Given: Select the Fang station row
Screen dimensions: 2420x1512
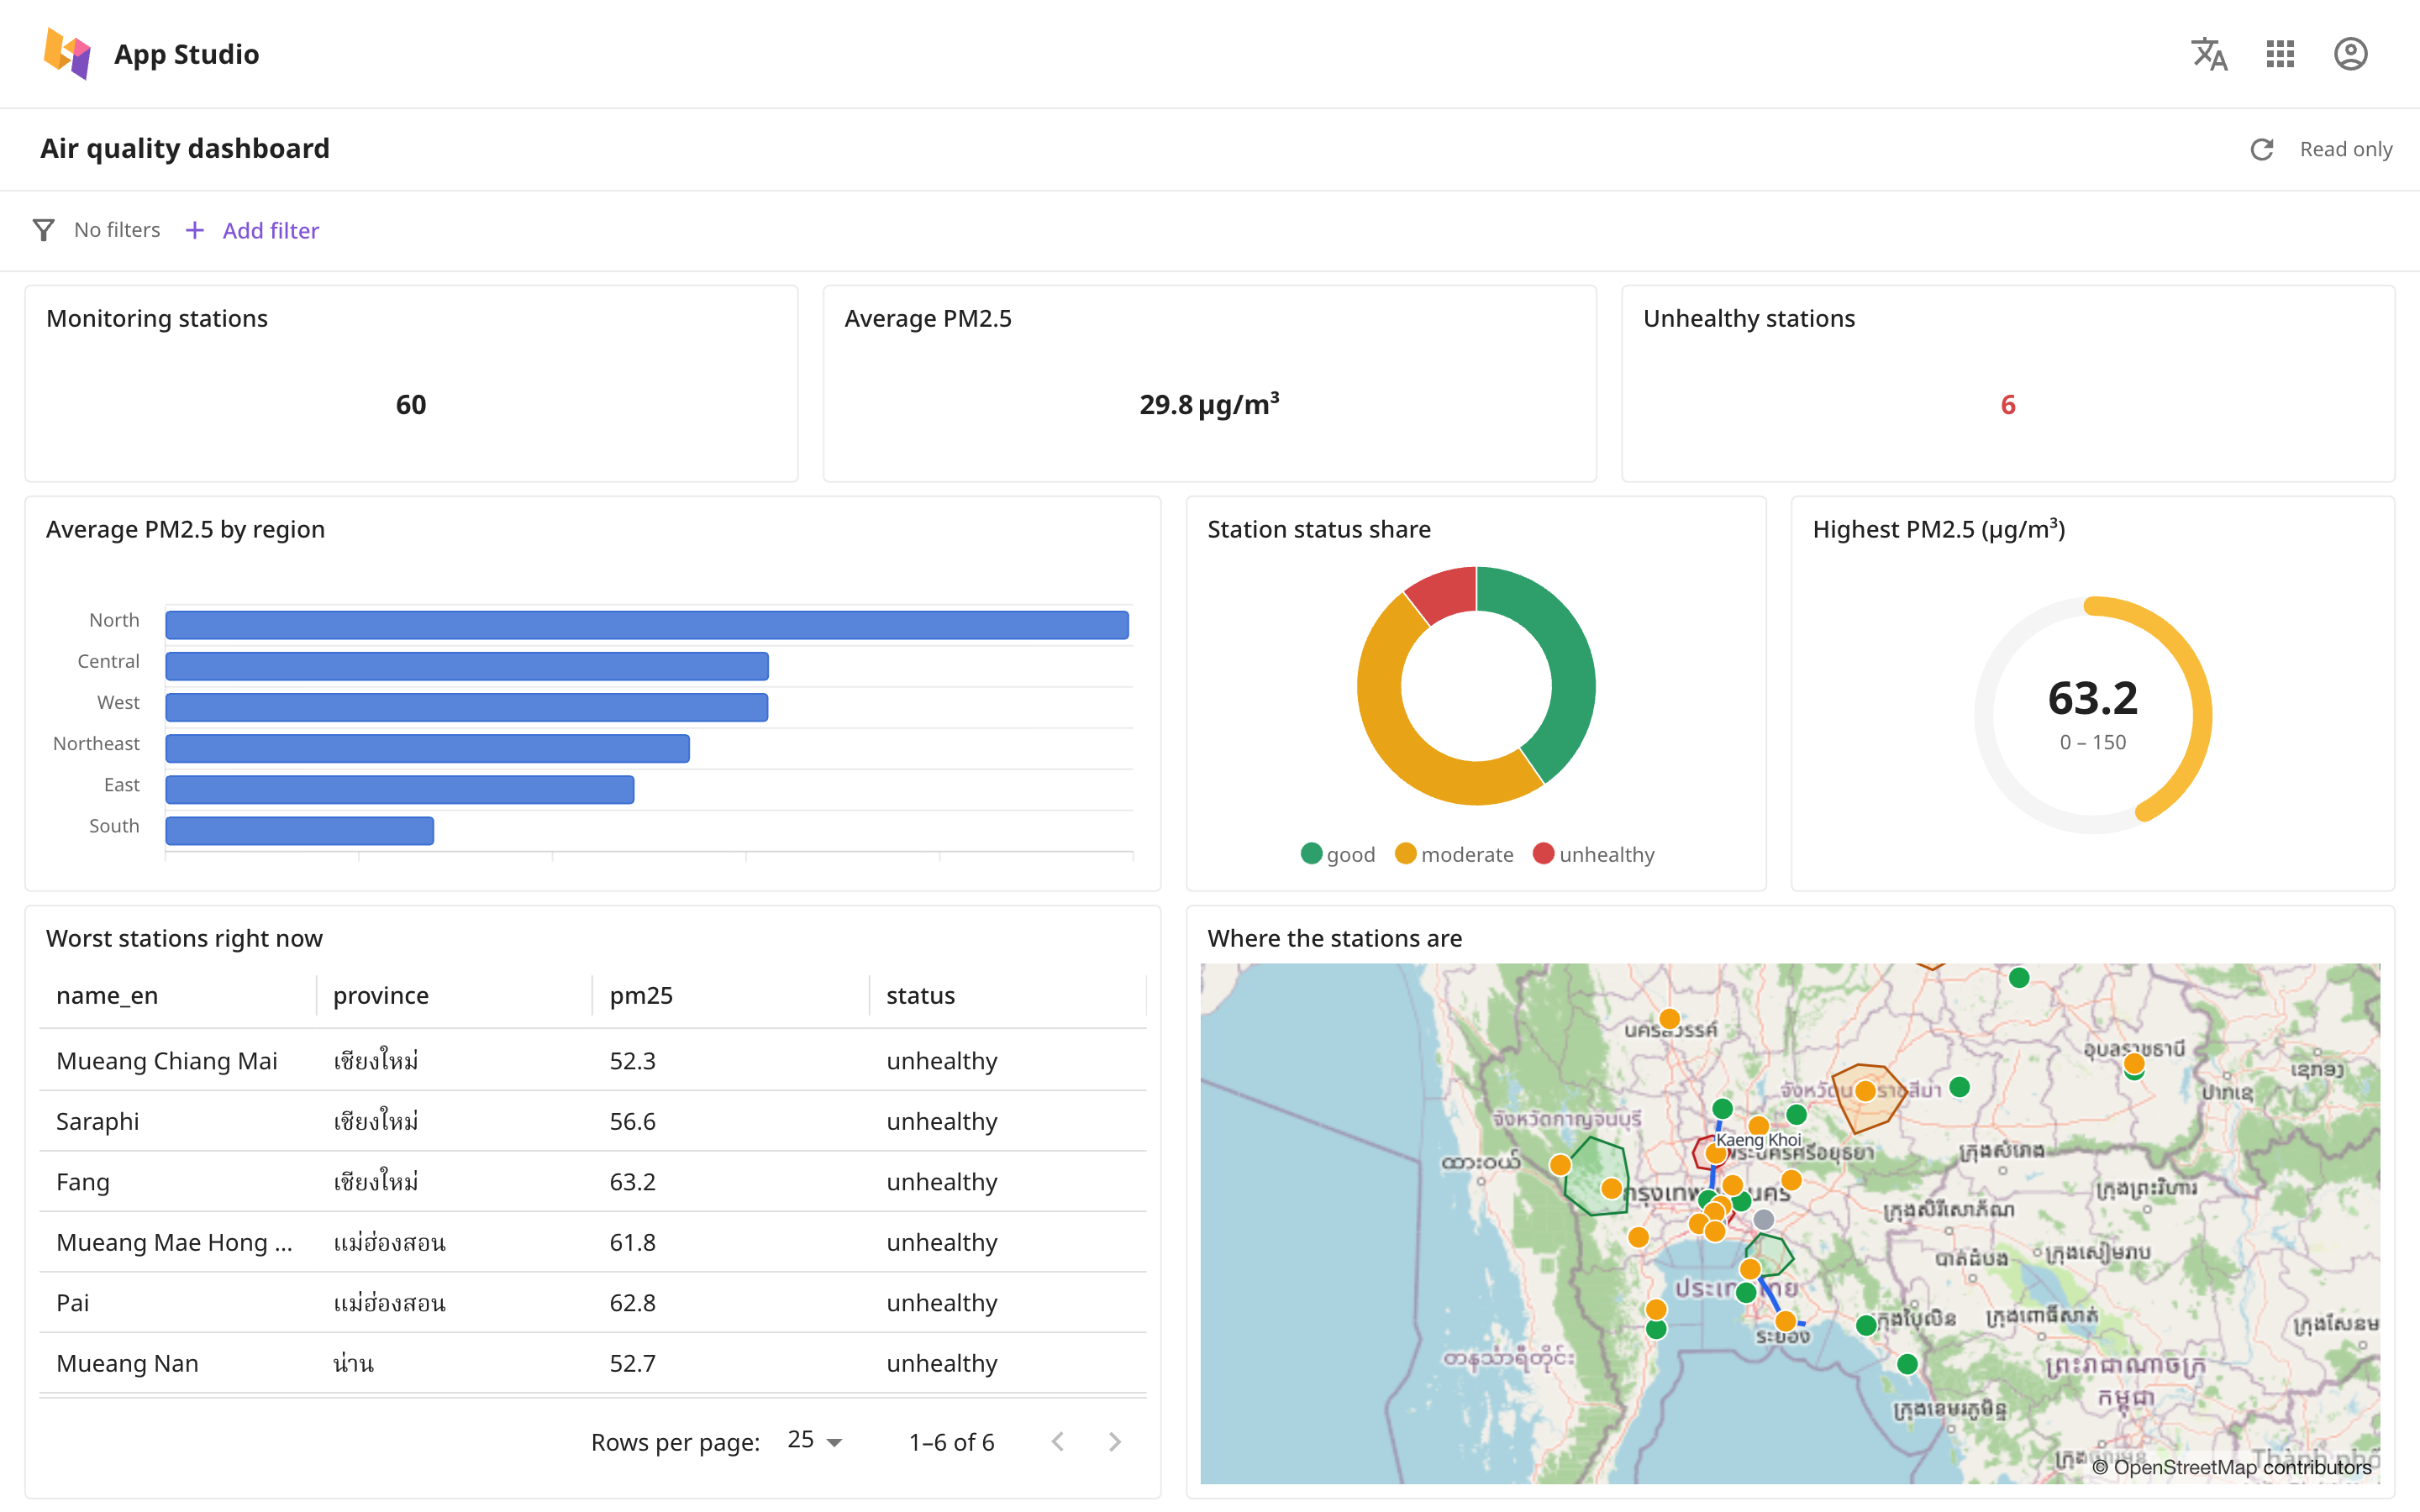Looking at the screenshot, I should pos(592,1181).
